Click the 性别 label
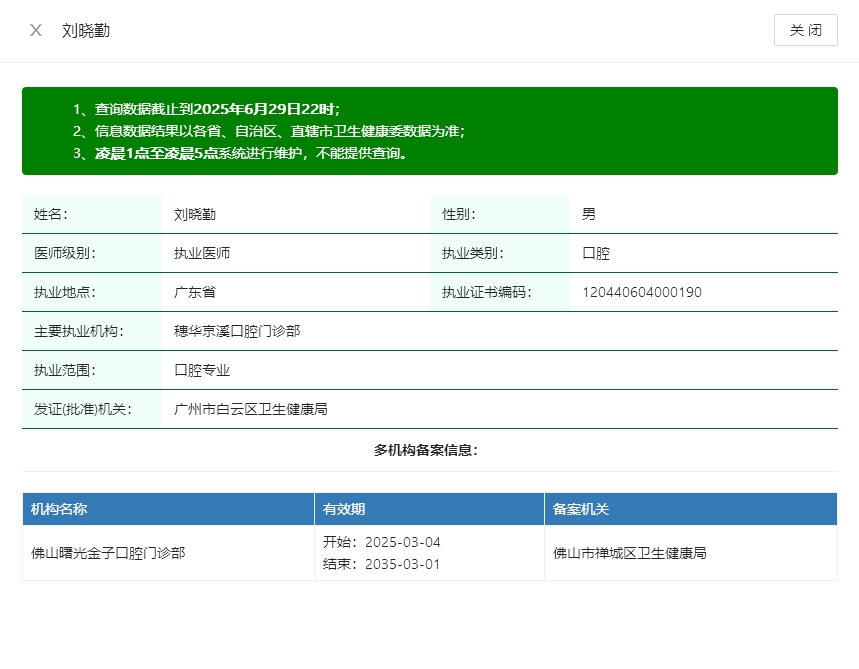Viewport: 859px width, 669px height. pyautogui.click(x=459, y=214)
